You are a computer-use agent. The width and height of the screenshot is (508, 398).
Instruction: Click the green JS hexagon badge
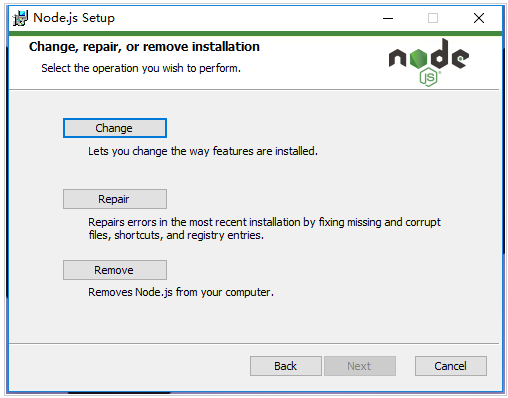(429, 77)
